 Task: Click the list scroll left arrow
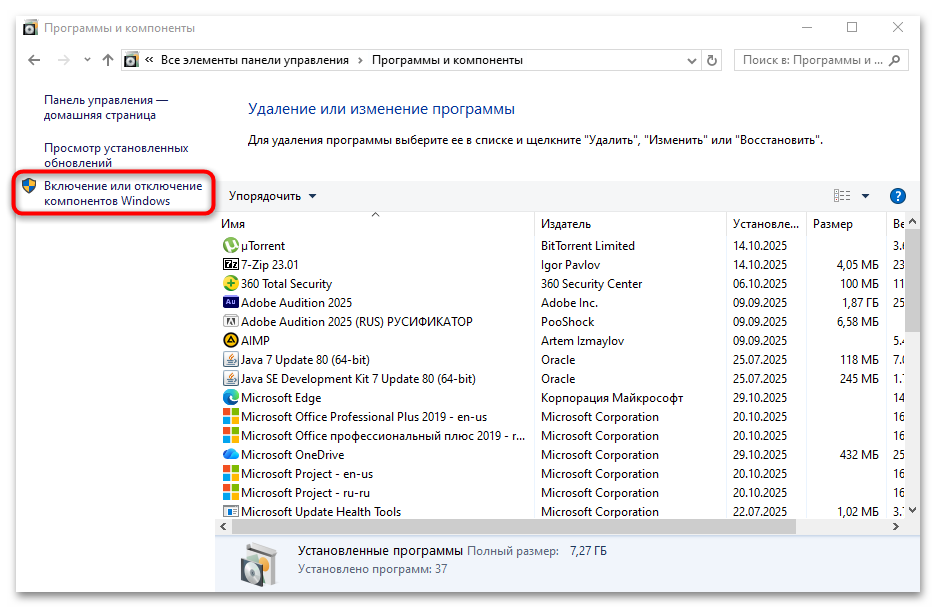[x=223, y=526]
